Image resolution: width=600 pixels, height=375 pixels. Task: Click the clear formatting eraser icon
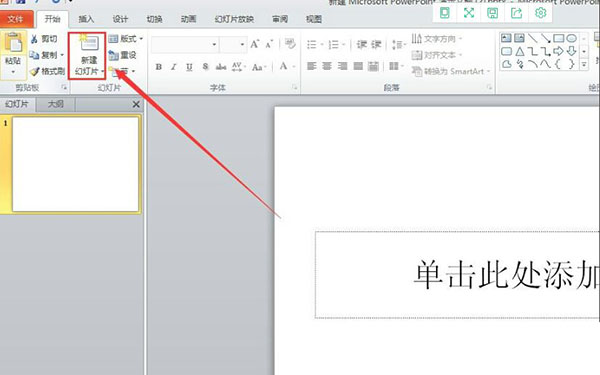coord(290,44)
